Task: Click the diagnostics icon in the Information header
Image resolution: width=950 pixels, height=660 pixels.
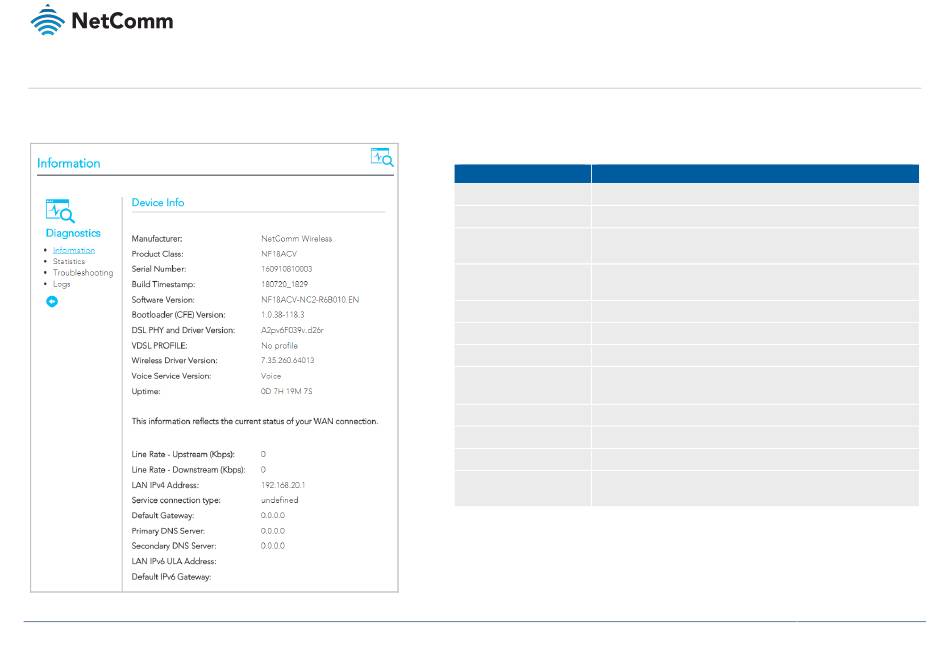Action: (382, 157)
